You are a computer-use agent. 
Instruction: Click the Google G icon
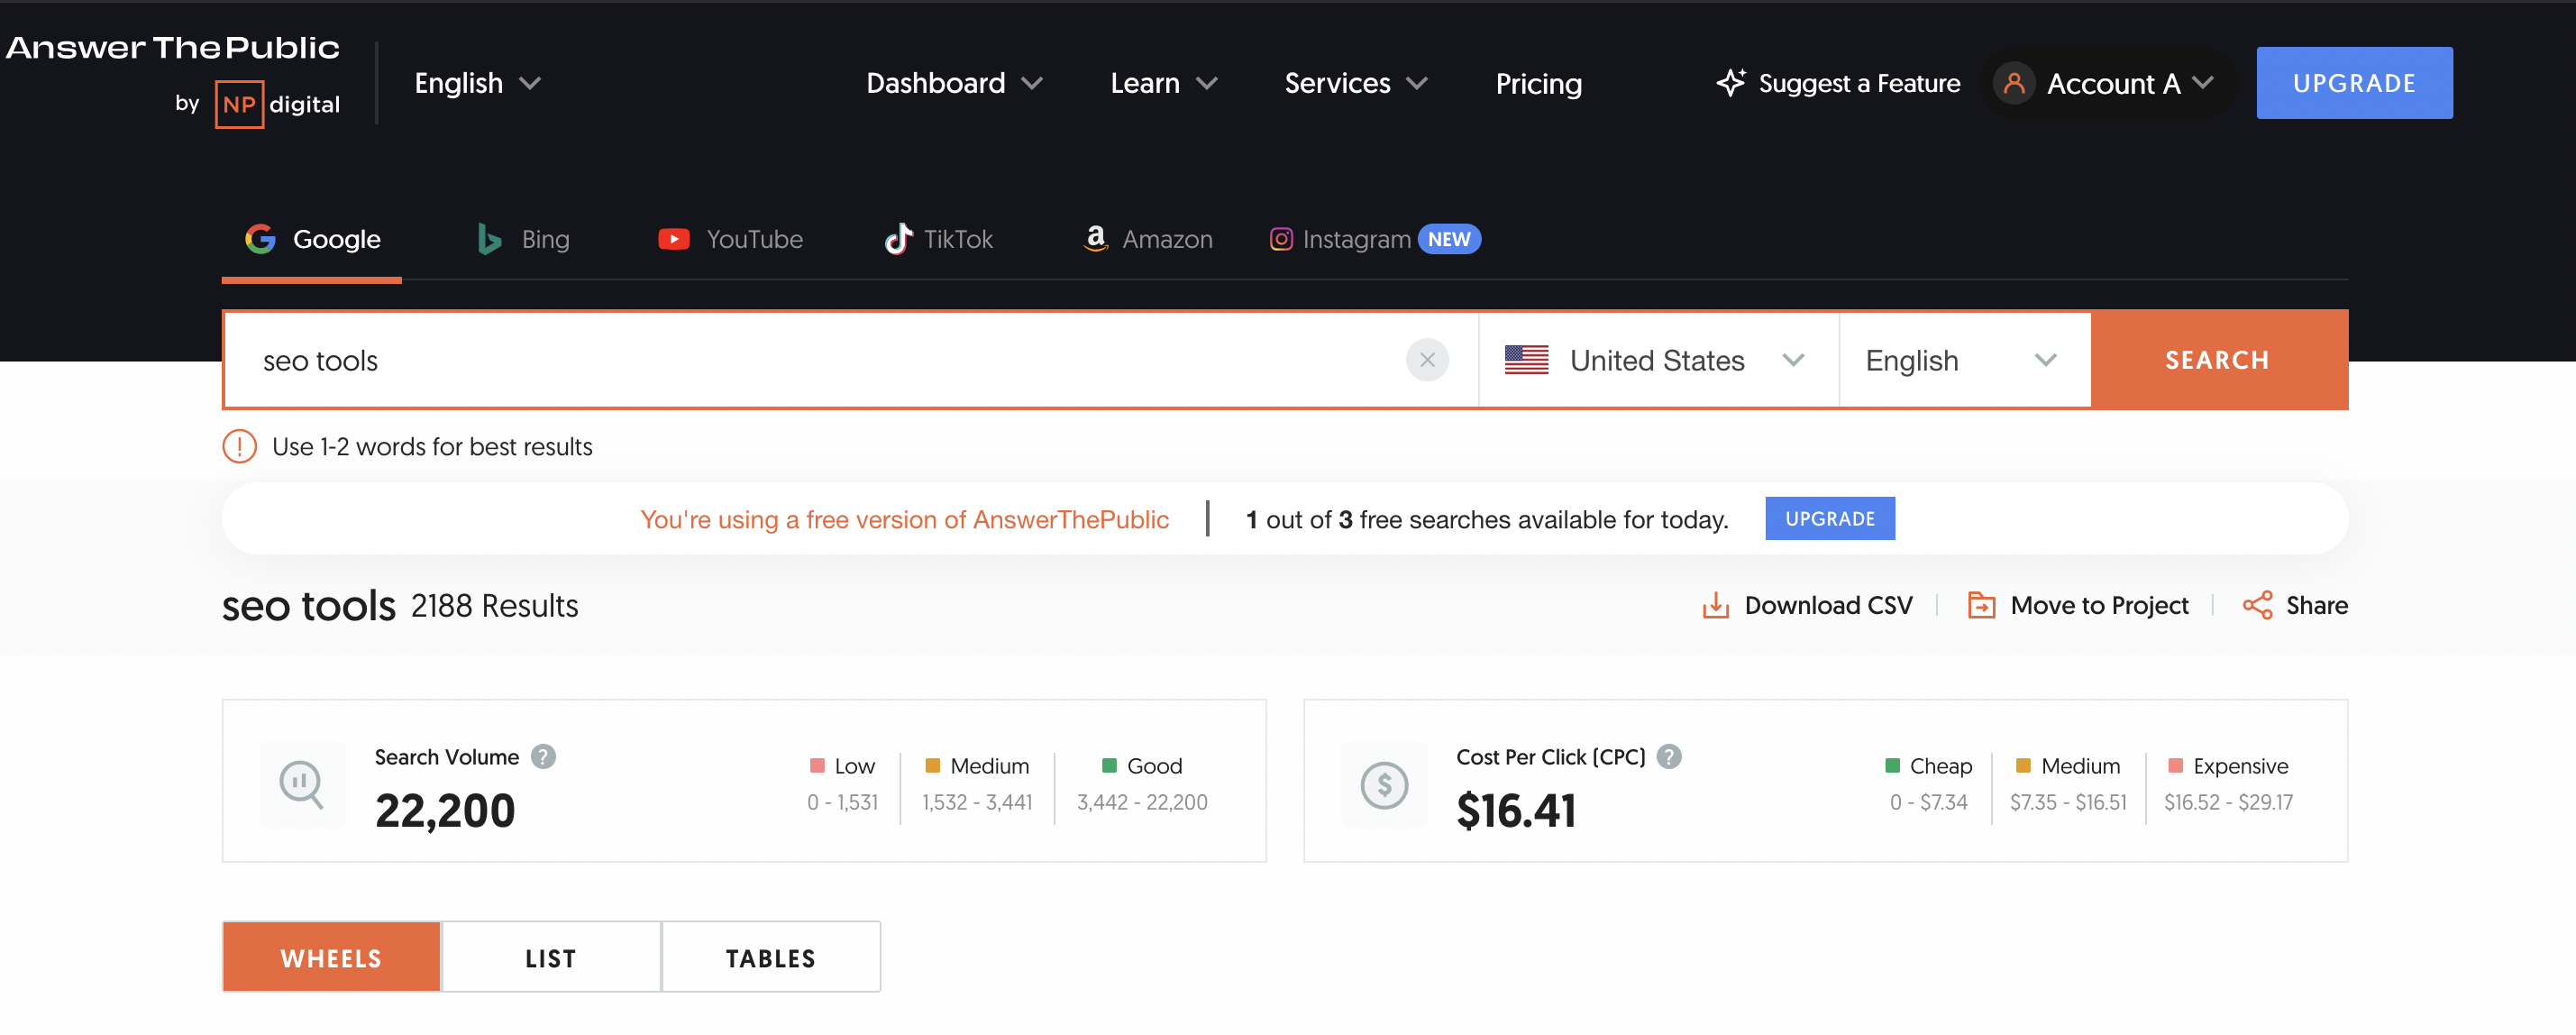(x=260, y=239)
